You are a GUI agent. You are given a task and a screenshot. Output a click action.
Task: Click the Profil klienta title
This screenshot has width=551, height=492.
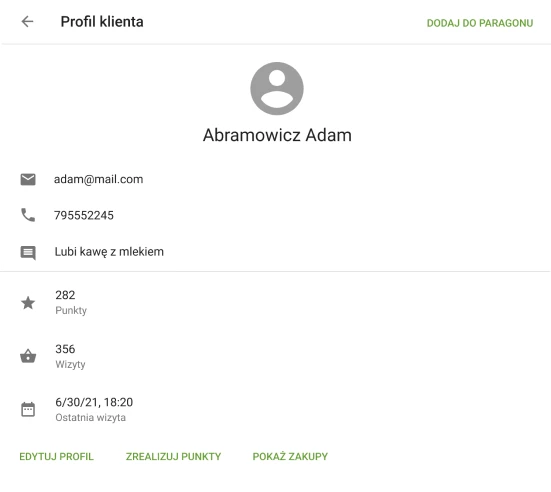(102, 22)
